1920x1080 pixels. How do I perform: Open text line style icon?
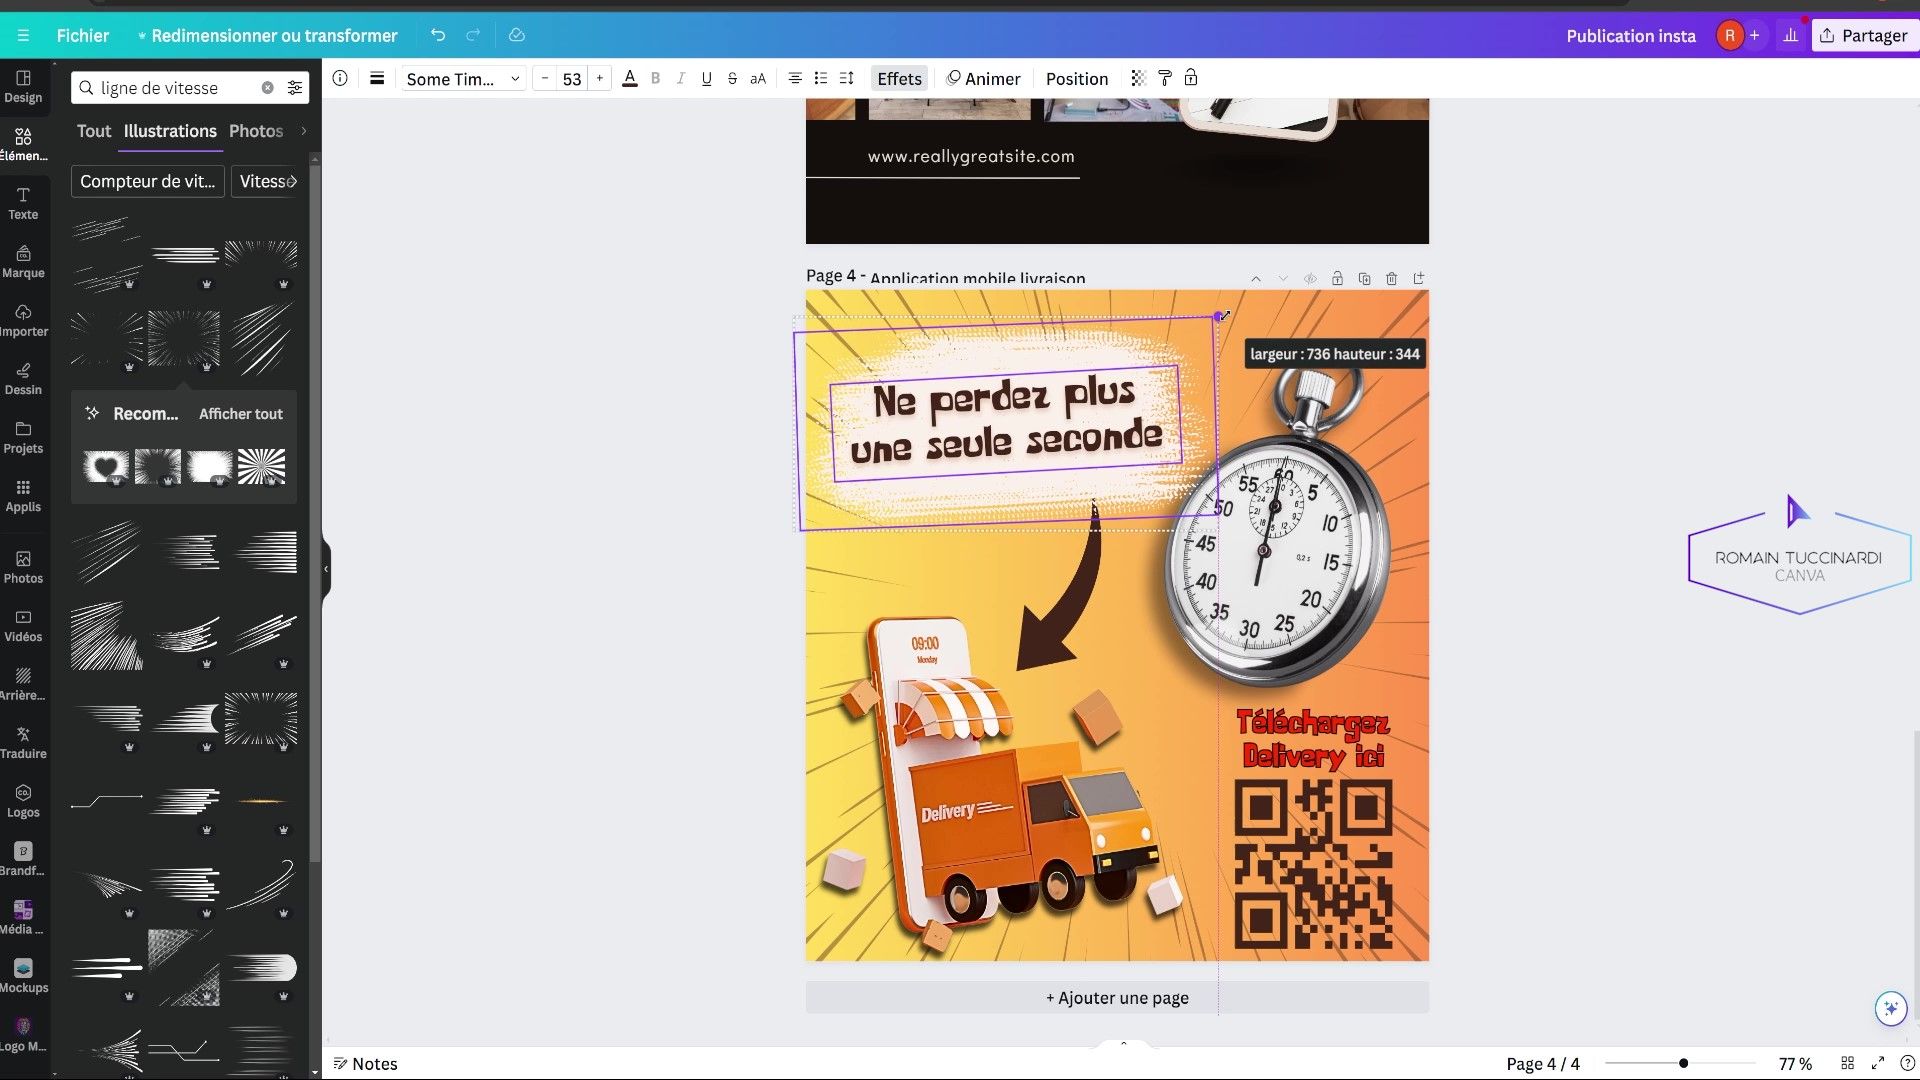[x=377, y=78]
